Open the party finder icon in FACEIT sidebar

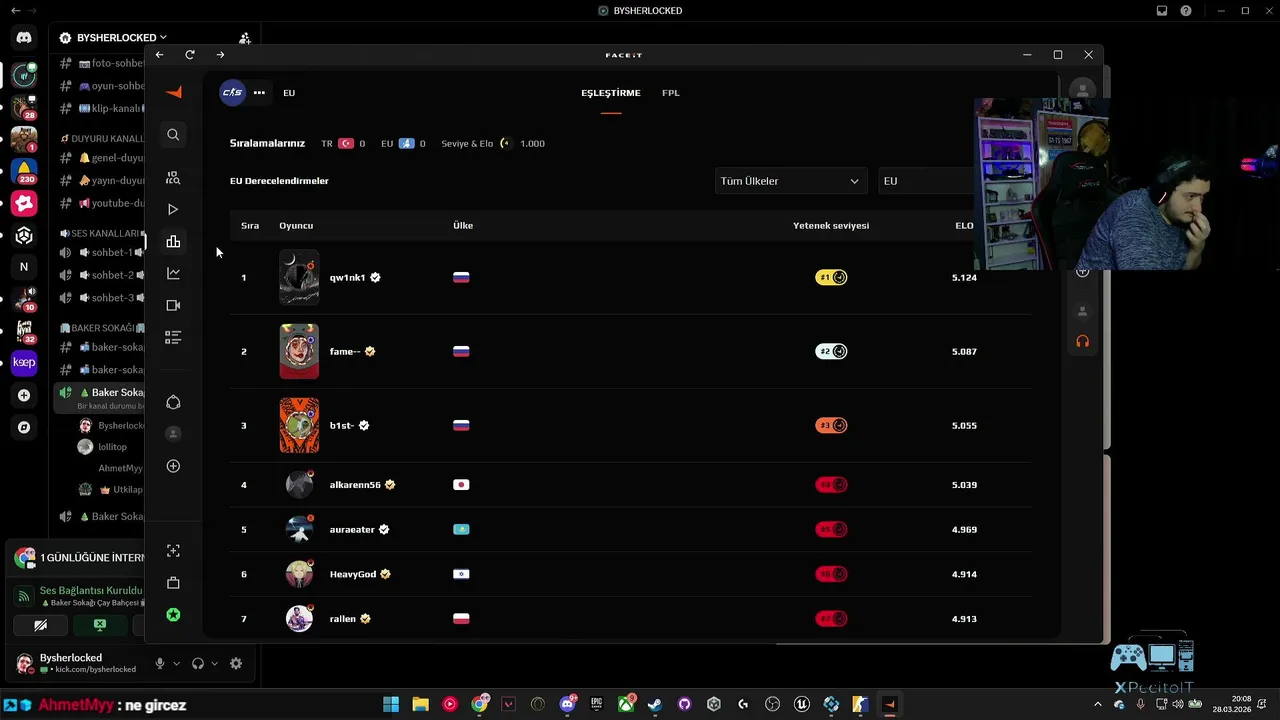pyautogui.click(x=173, y=178)
